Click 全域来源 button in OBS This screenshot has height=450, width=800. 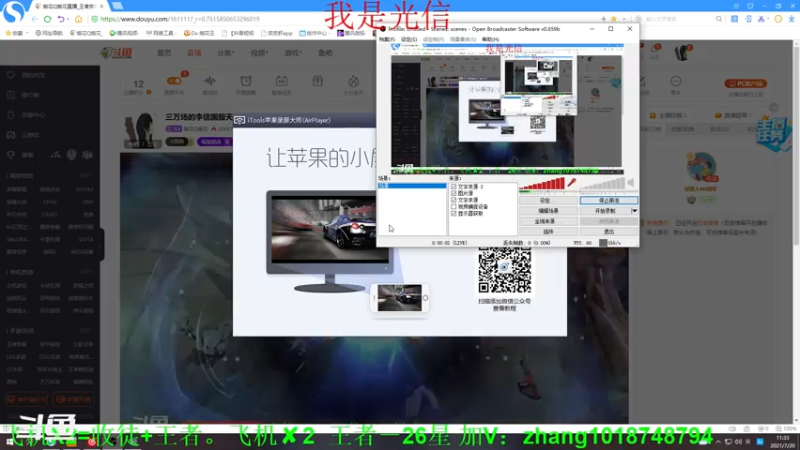tap(548, 221)
